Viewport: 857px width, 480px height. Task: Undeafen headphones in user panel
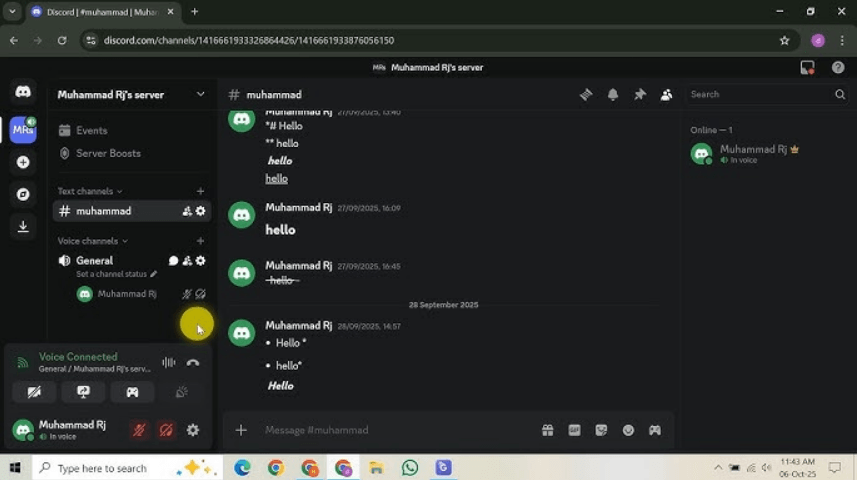click(166, 430)
